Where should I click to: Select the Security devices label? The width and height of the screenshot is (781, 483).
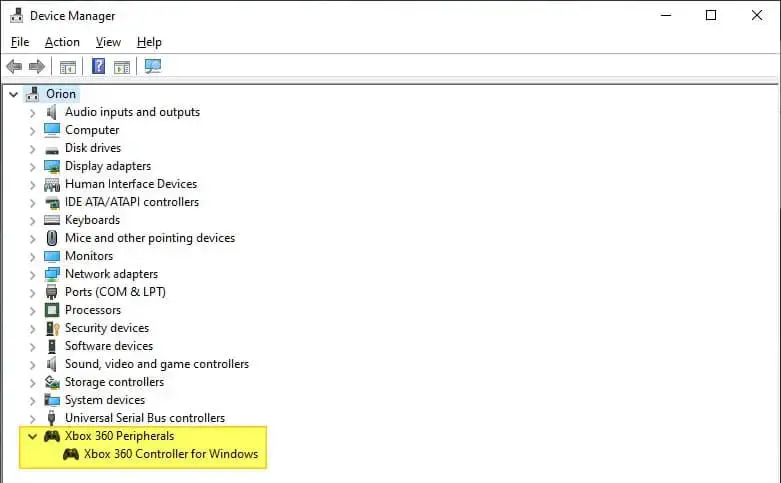pyautogui.click(x=107, y=328)
